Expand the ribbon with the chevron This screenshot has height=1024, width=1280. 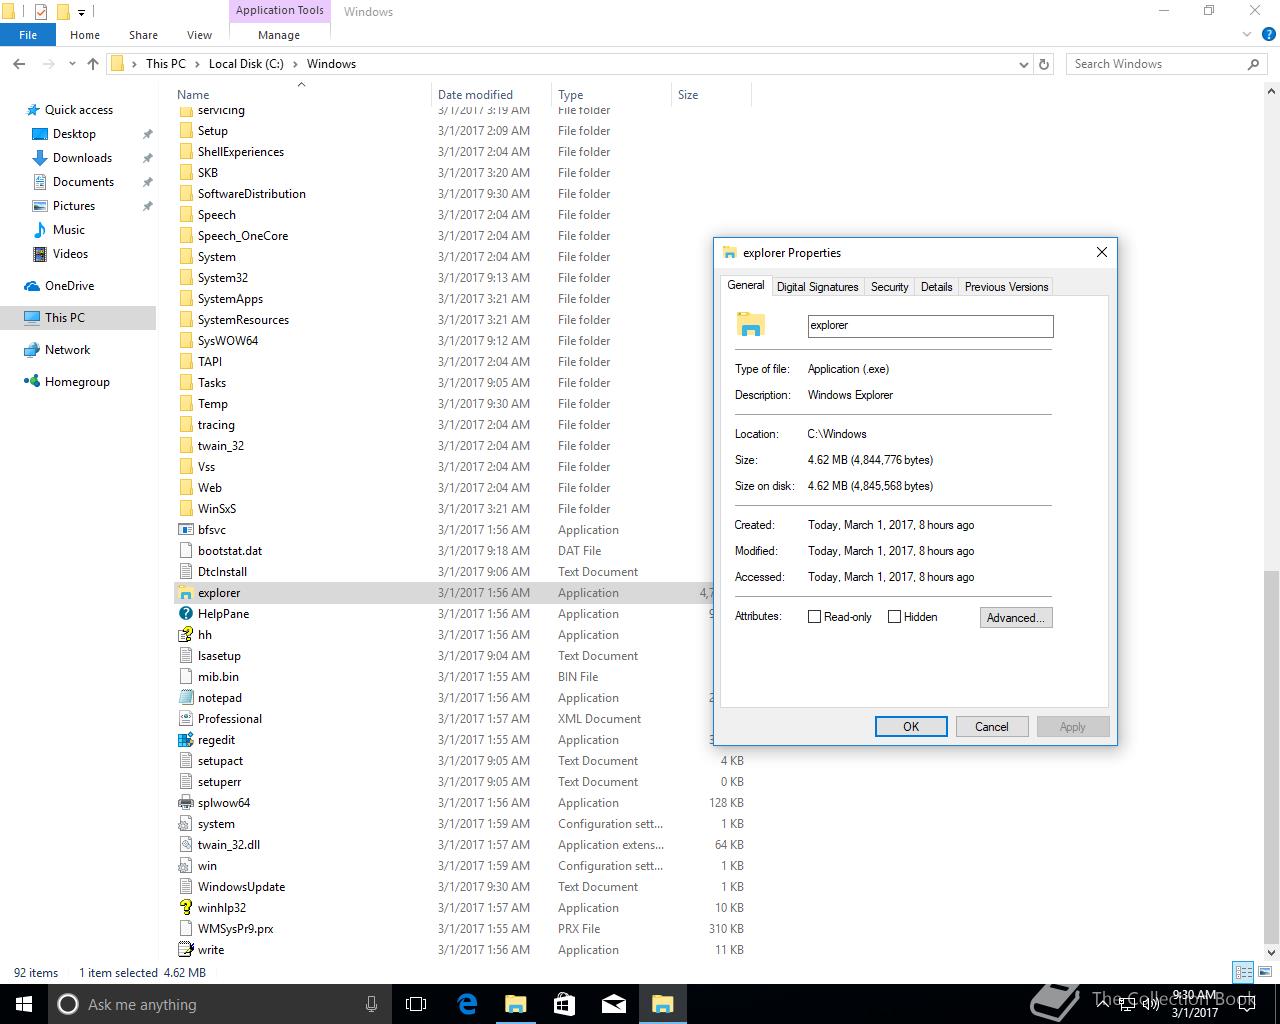pos(1247,35)
